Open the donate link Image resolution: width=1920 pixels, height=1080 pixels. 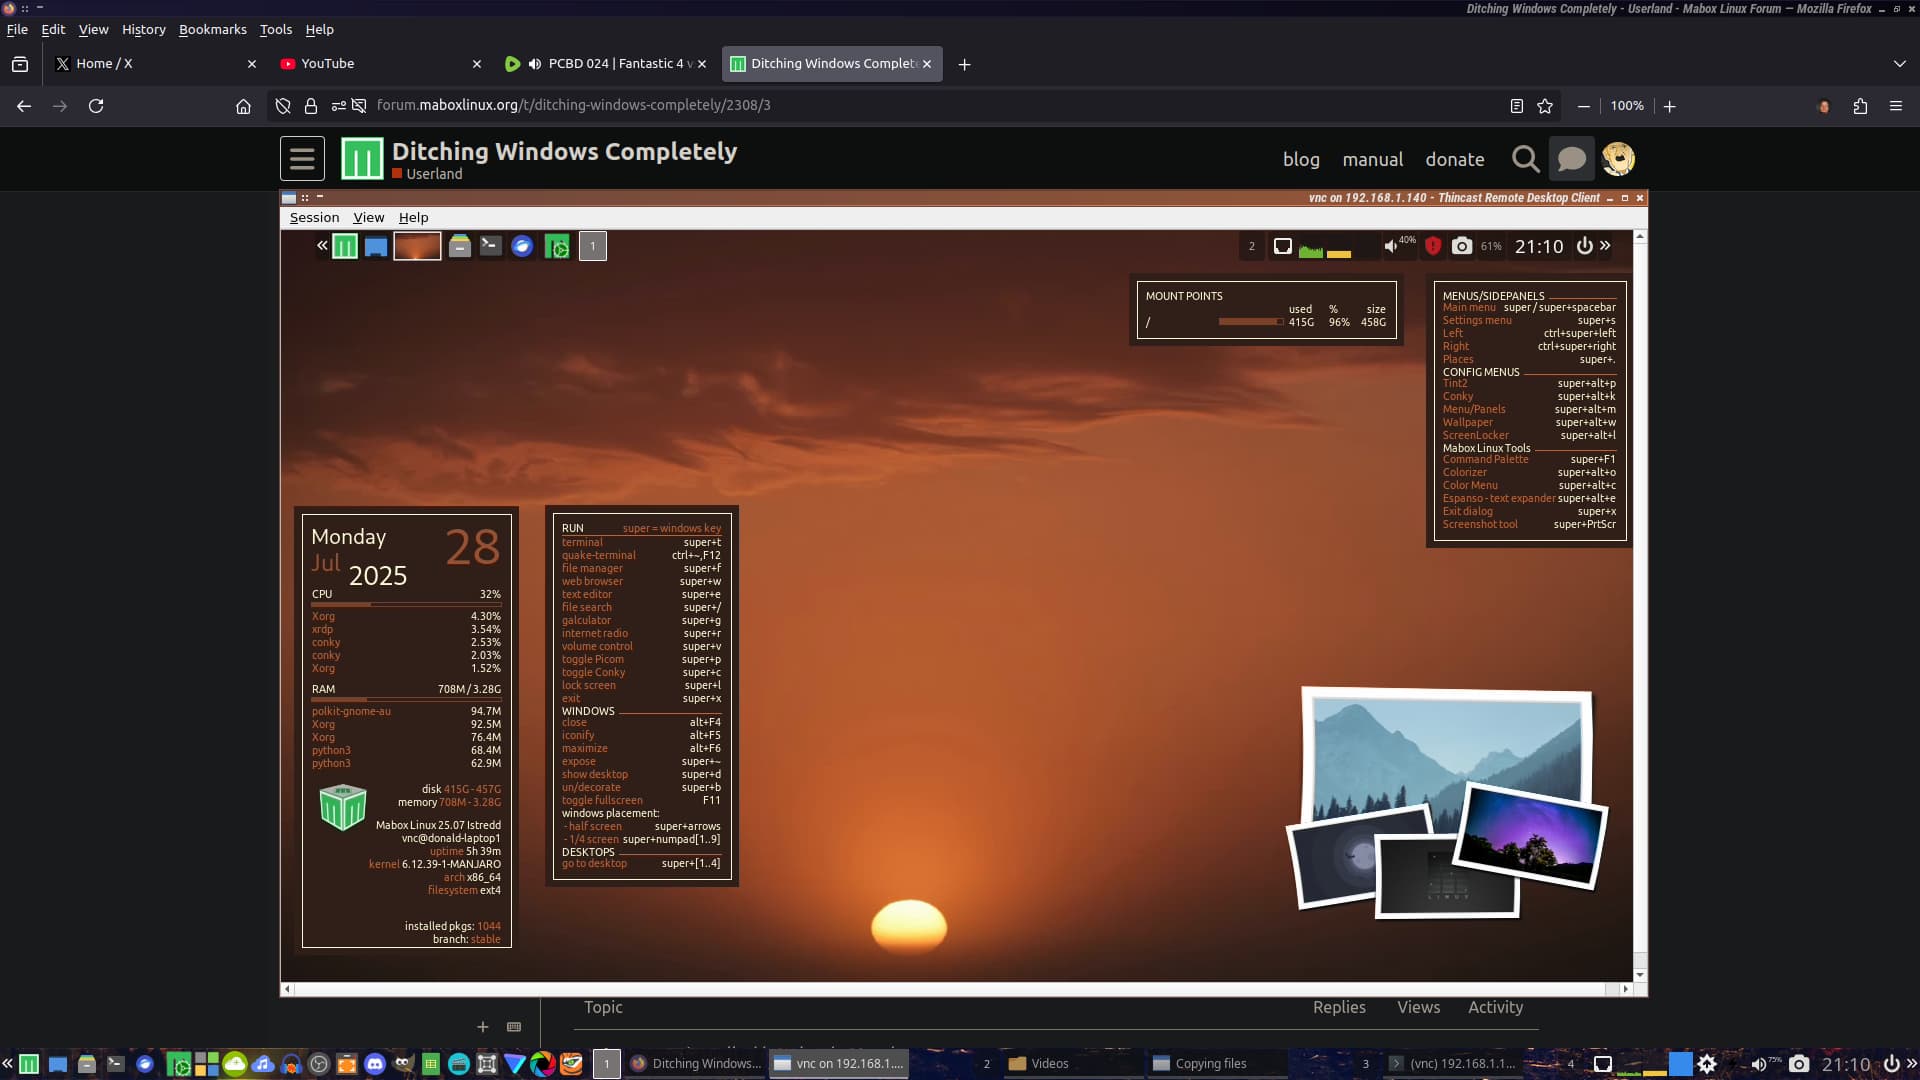(x=1454, y=159)
